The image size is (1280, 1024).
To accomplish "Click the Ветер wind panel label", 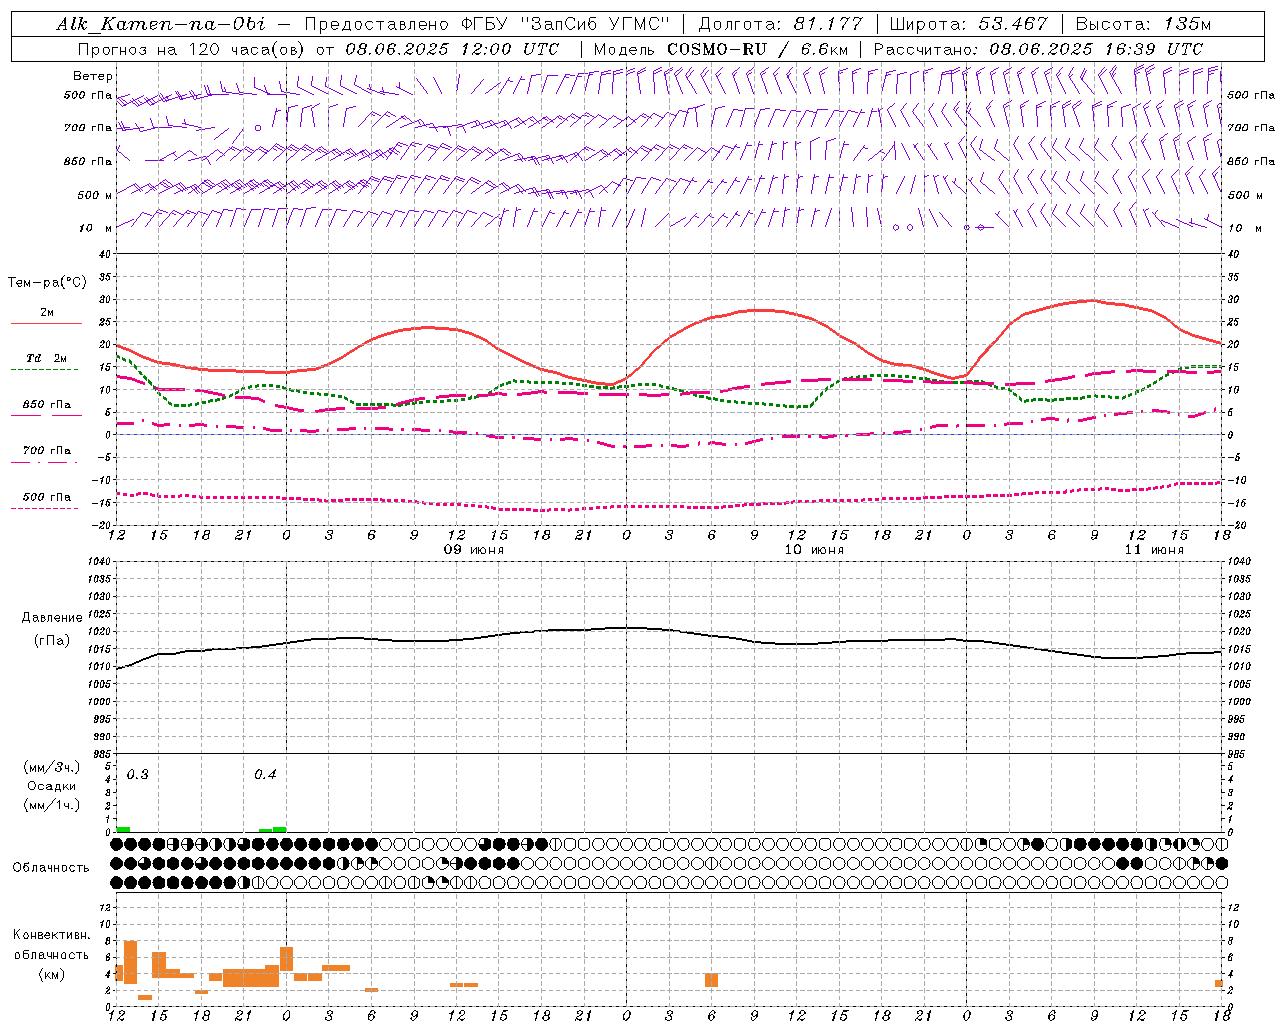I will click(x=93, y=76).
